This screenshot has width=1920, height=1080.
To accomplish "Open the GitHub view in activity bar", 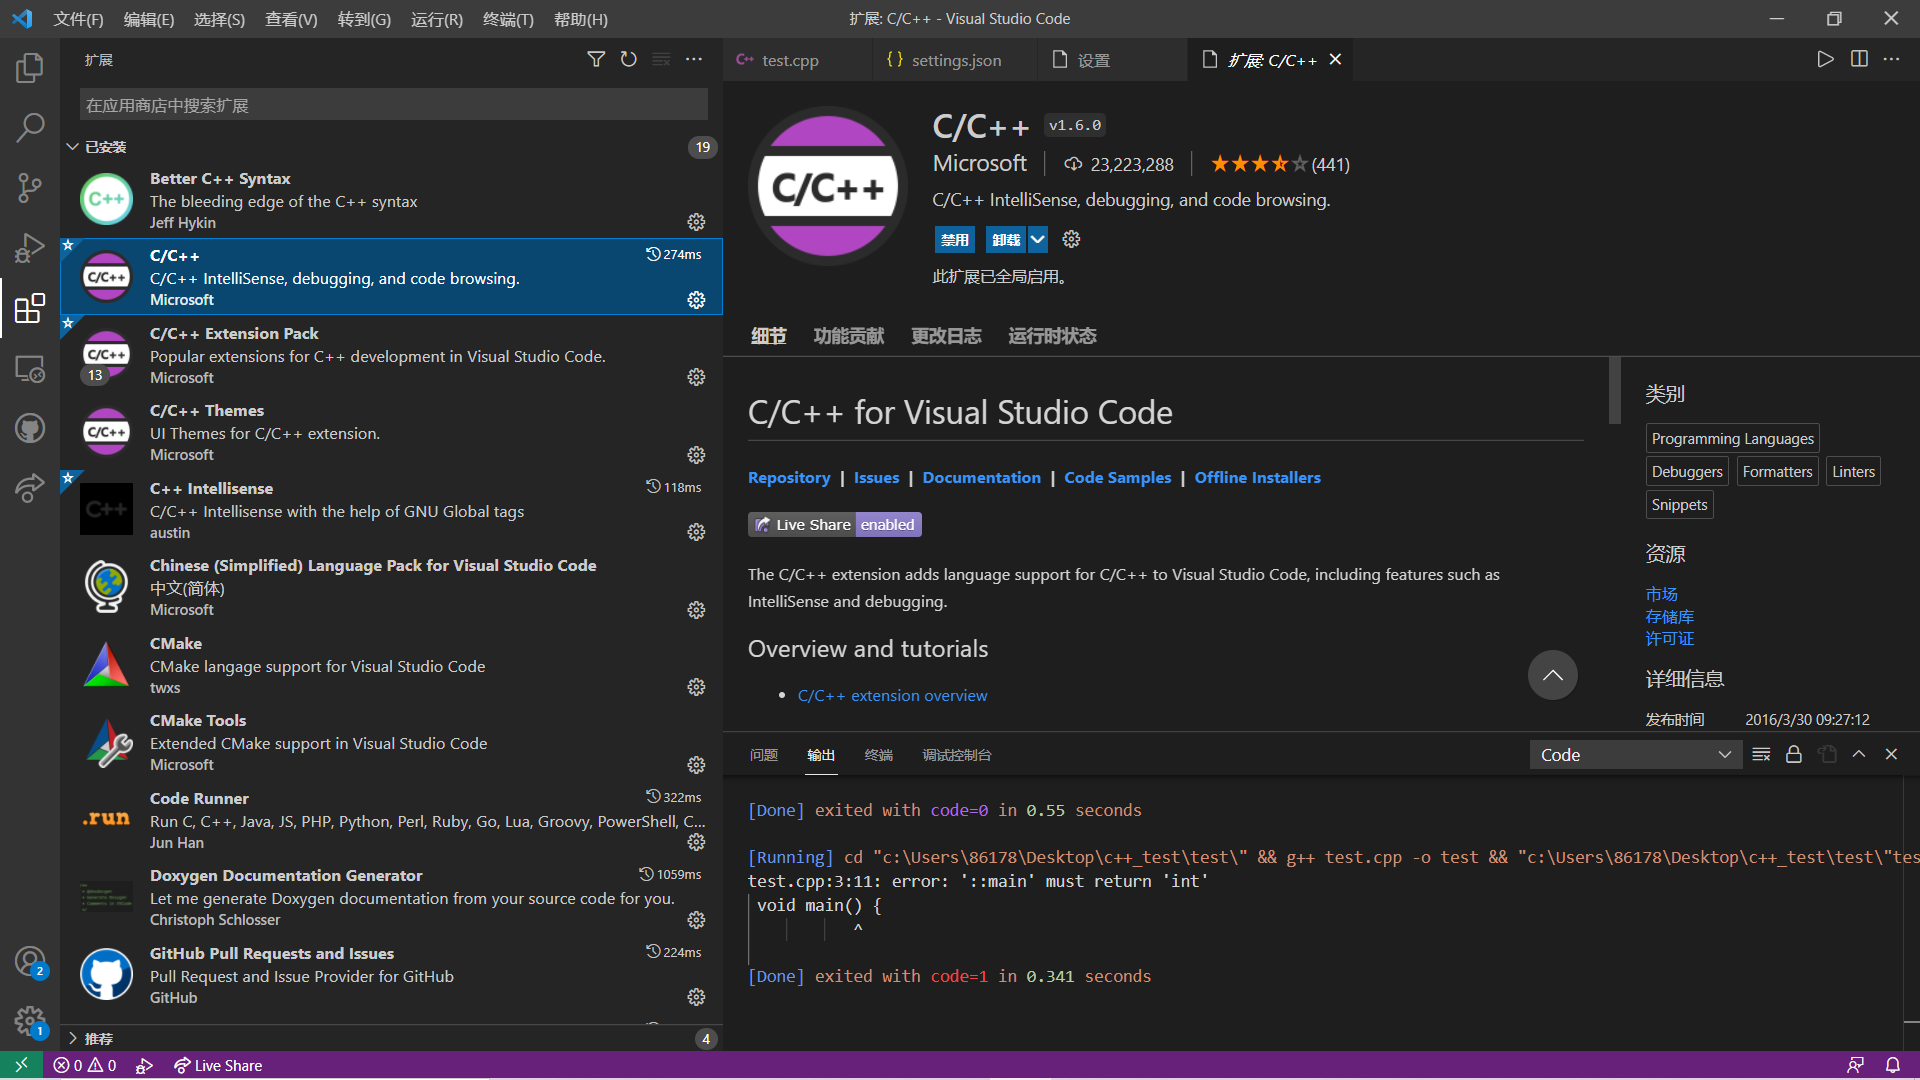I will (x=30, y=428).
